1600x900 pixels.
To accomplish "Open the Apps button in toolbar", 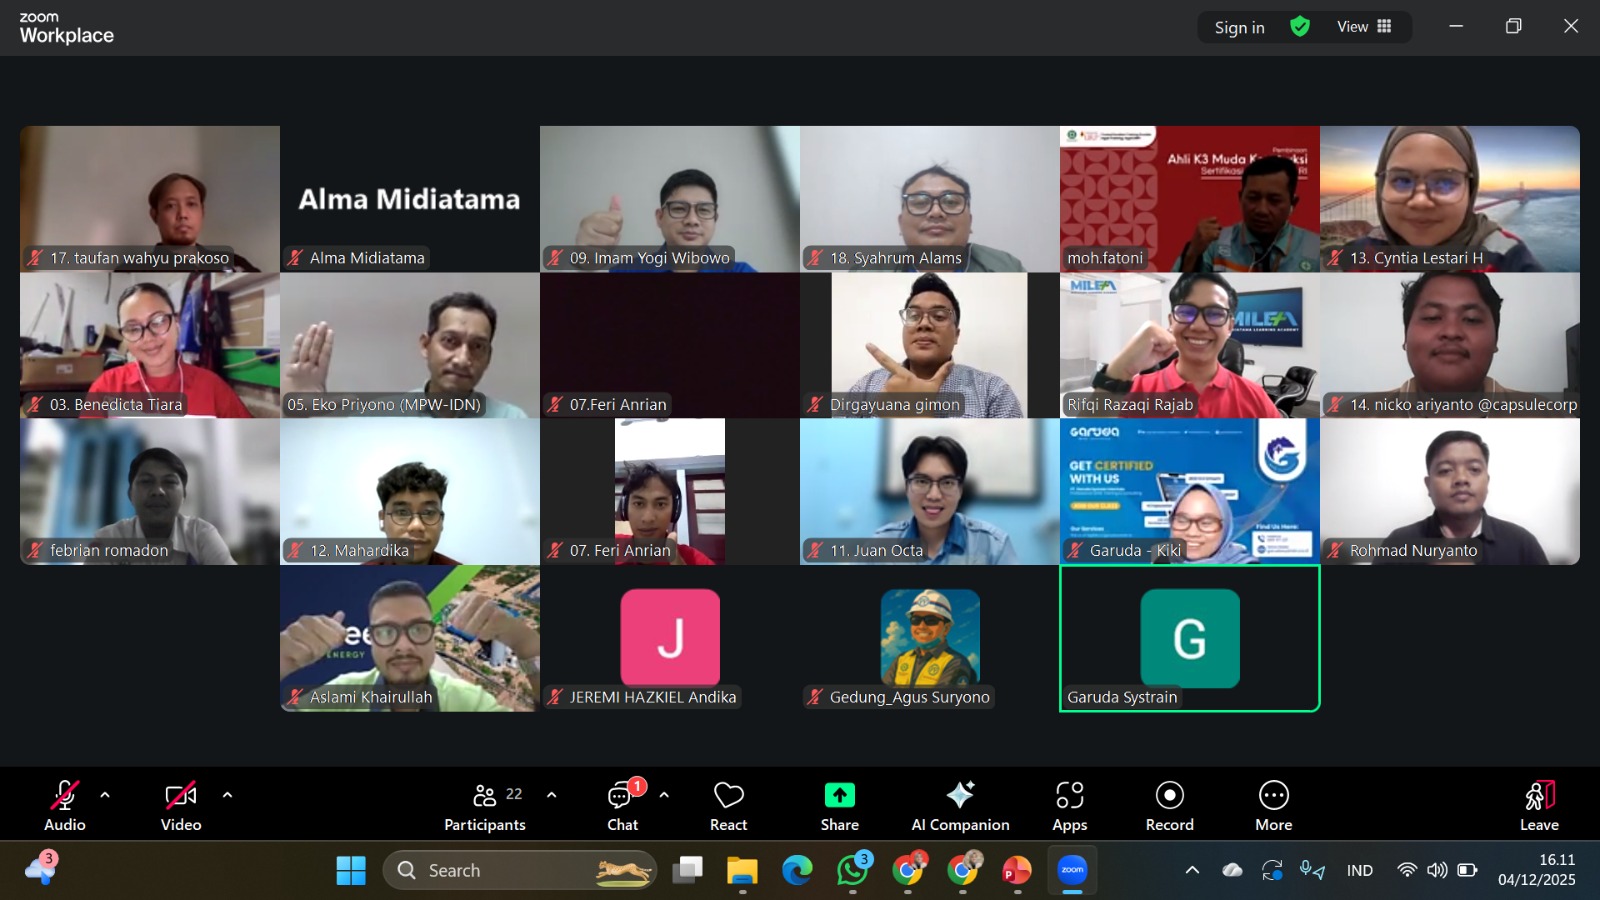I will [1069, 805].
